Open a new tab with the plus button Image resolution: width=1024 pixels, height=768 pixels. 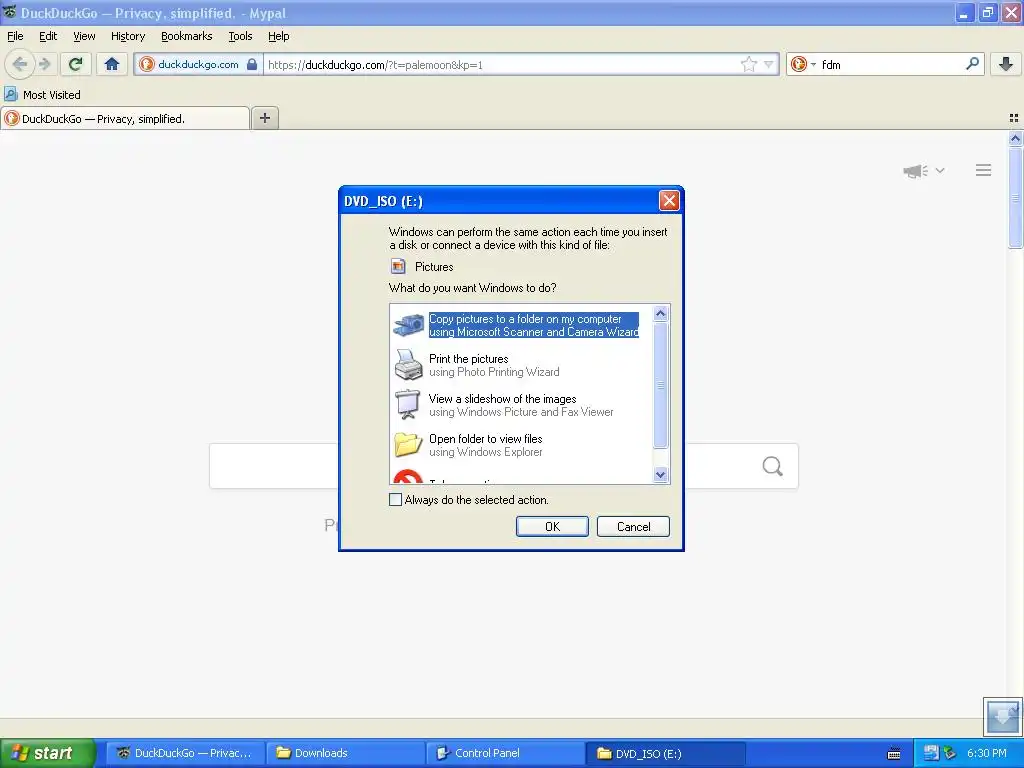264,118
